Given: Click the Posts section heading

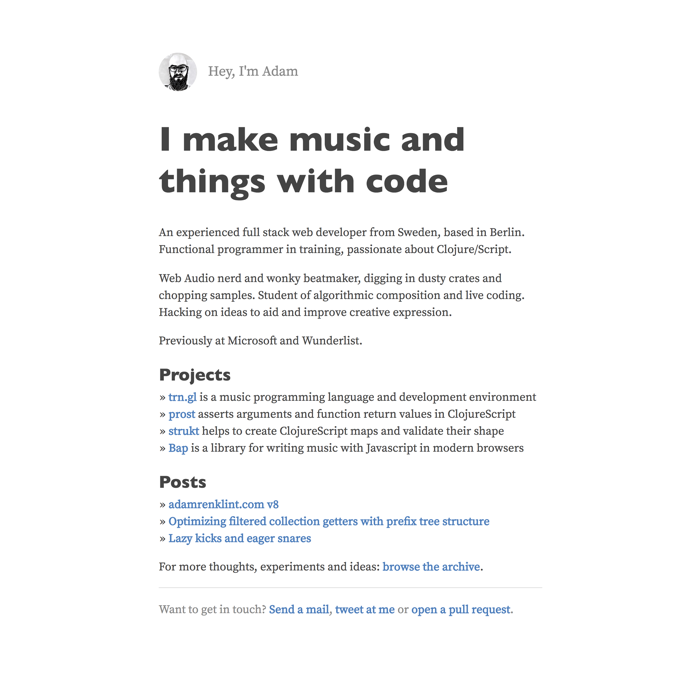Looking at the screenshot, I should click(x=183, y=482).
